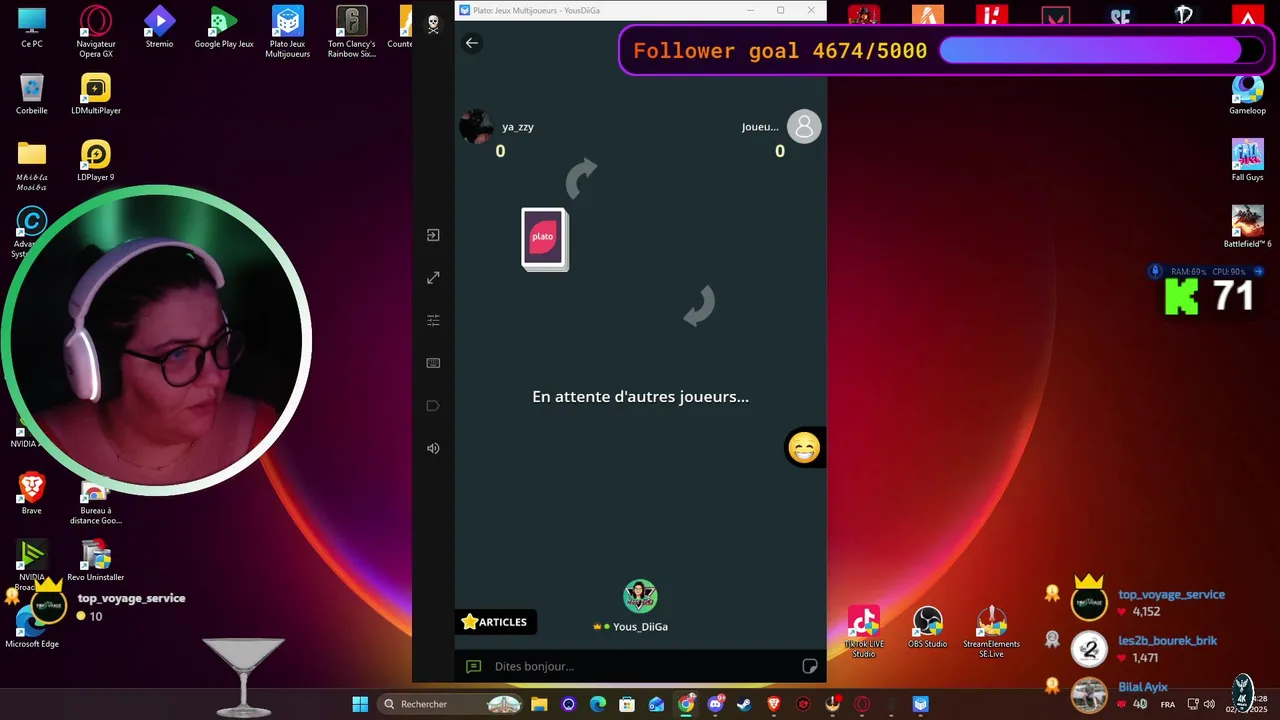Mute sound with the speaker sidebar icon

(x=433, y=448)
